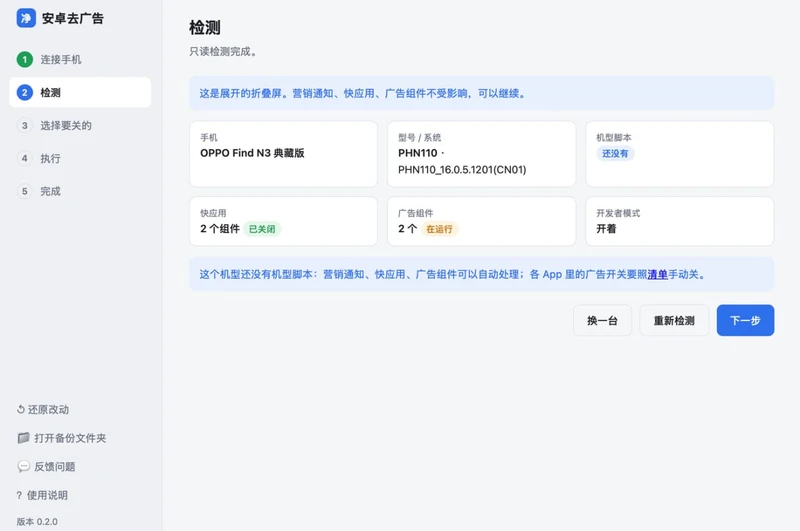
Task: Open the 清单 hyperlink in the notice
Action: tap(658, 274)
